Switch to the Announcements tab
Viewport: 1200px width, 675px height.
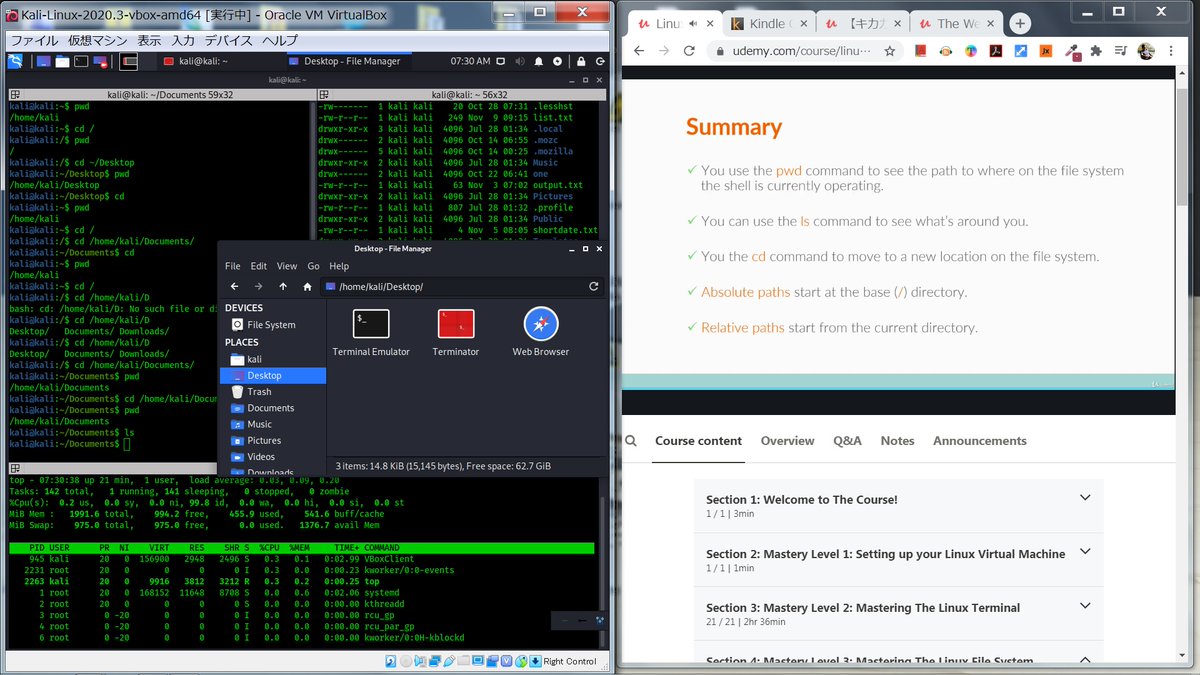(980, 440)
